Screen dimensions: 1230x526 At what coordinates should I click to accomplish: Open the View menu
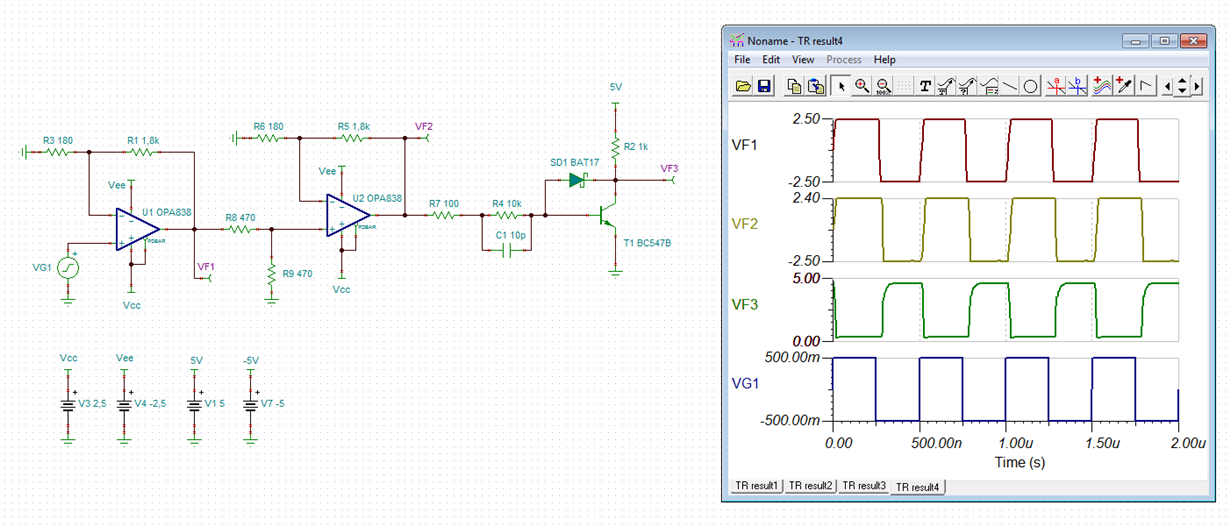pyautogui.click(x=803, y=60)
